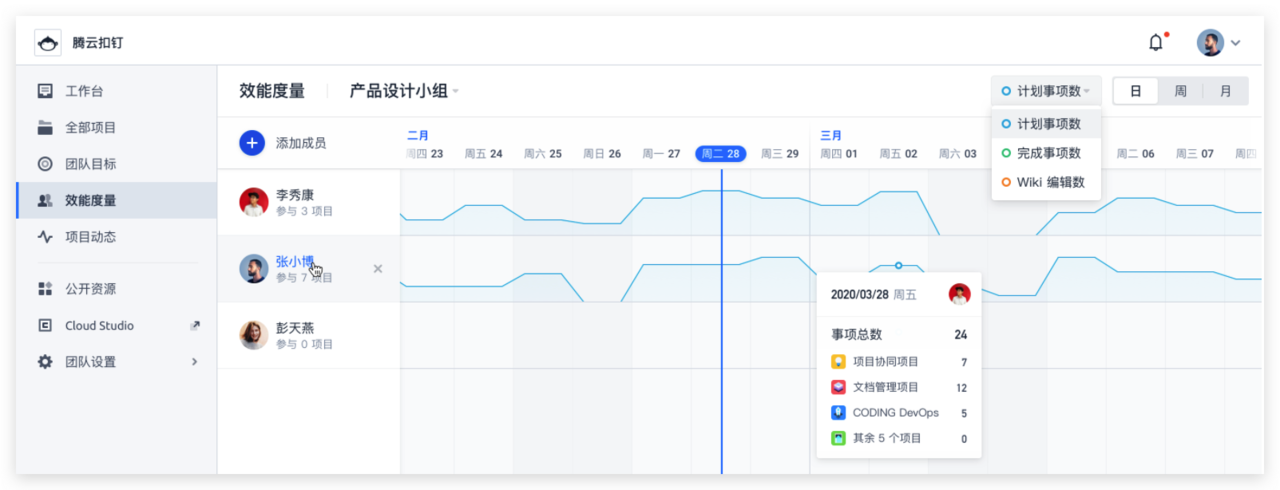Open the 计划事项数 metric dropdown
This screenshot has width=1280, height=490.
coord(1046,91)
